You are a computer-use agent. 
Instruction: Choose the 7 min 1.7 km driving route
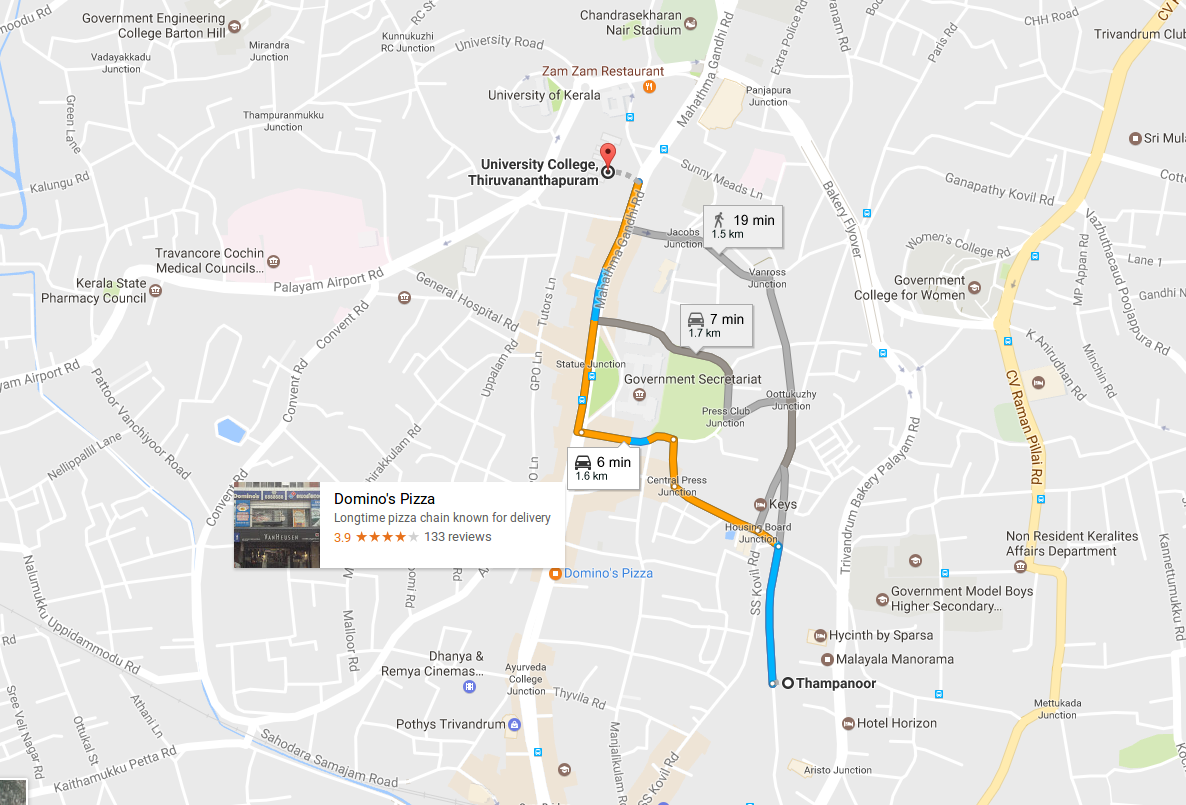click(716, 325)
